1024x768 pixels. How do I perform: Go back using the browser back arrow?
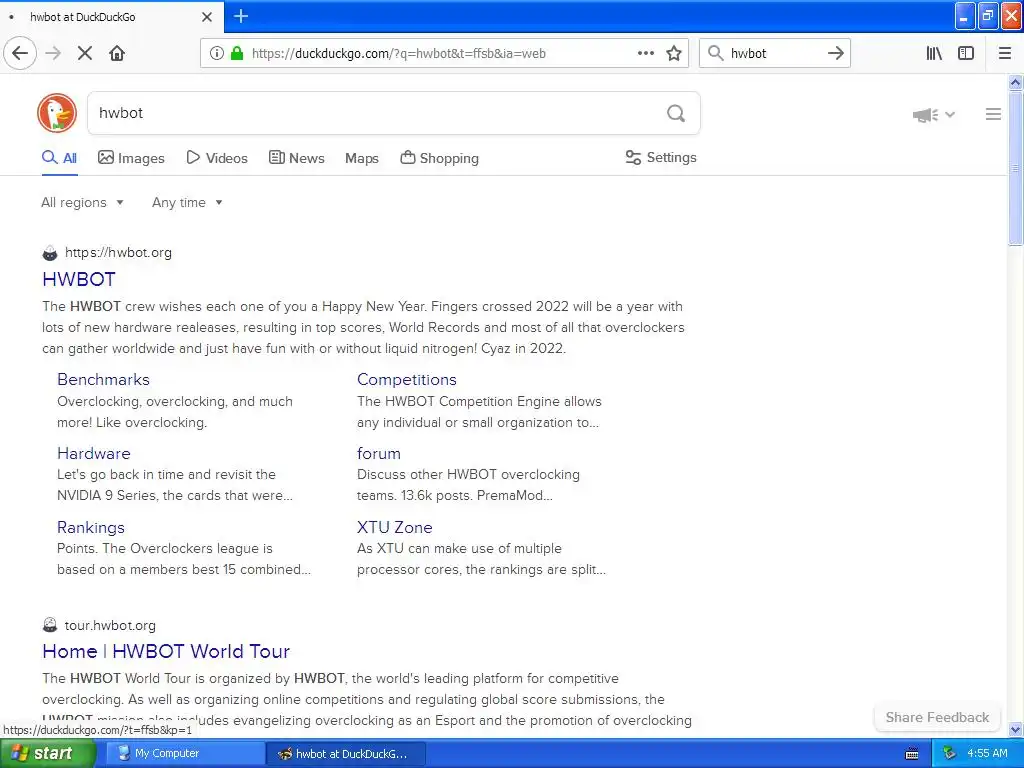20,53
